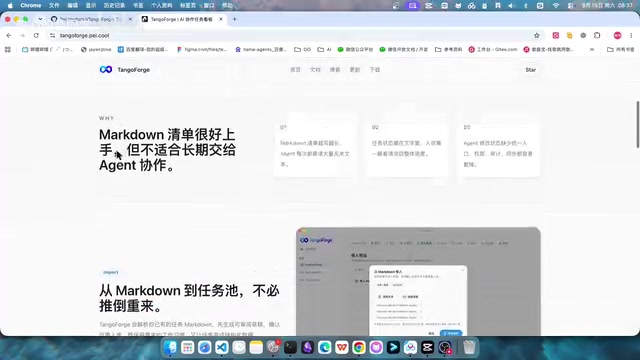Open 下载 in the site nav
This screenshot has width=640, height=360.
tap(375, 70)
